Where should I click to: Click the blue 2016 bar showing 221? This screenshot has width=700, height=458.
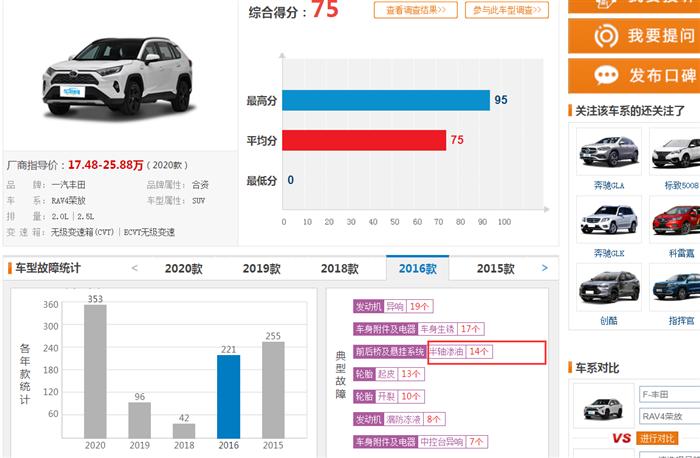(x=229, y=396)
